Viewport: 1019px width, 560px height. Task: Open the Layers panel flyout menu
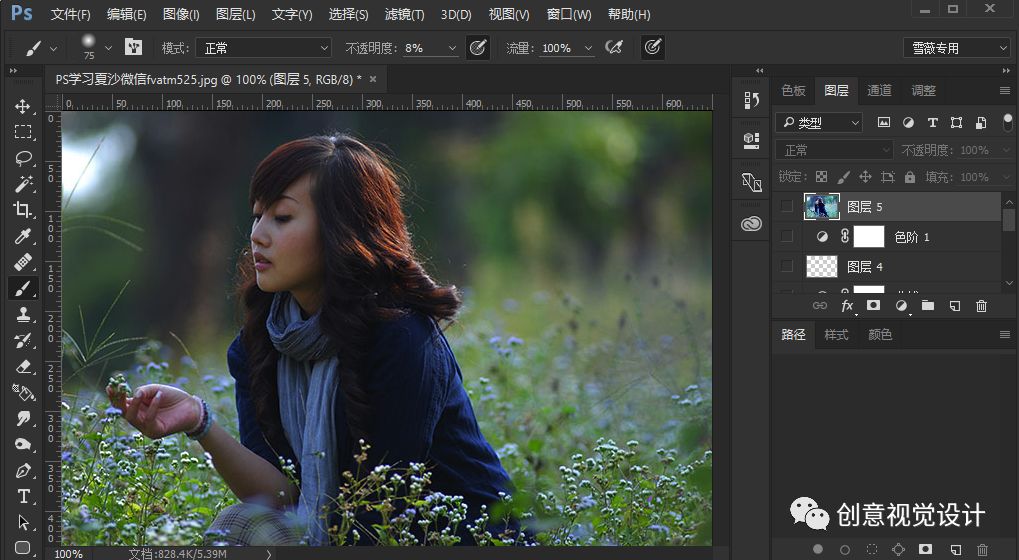pos(1005,90)
